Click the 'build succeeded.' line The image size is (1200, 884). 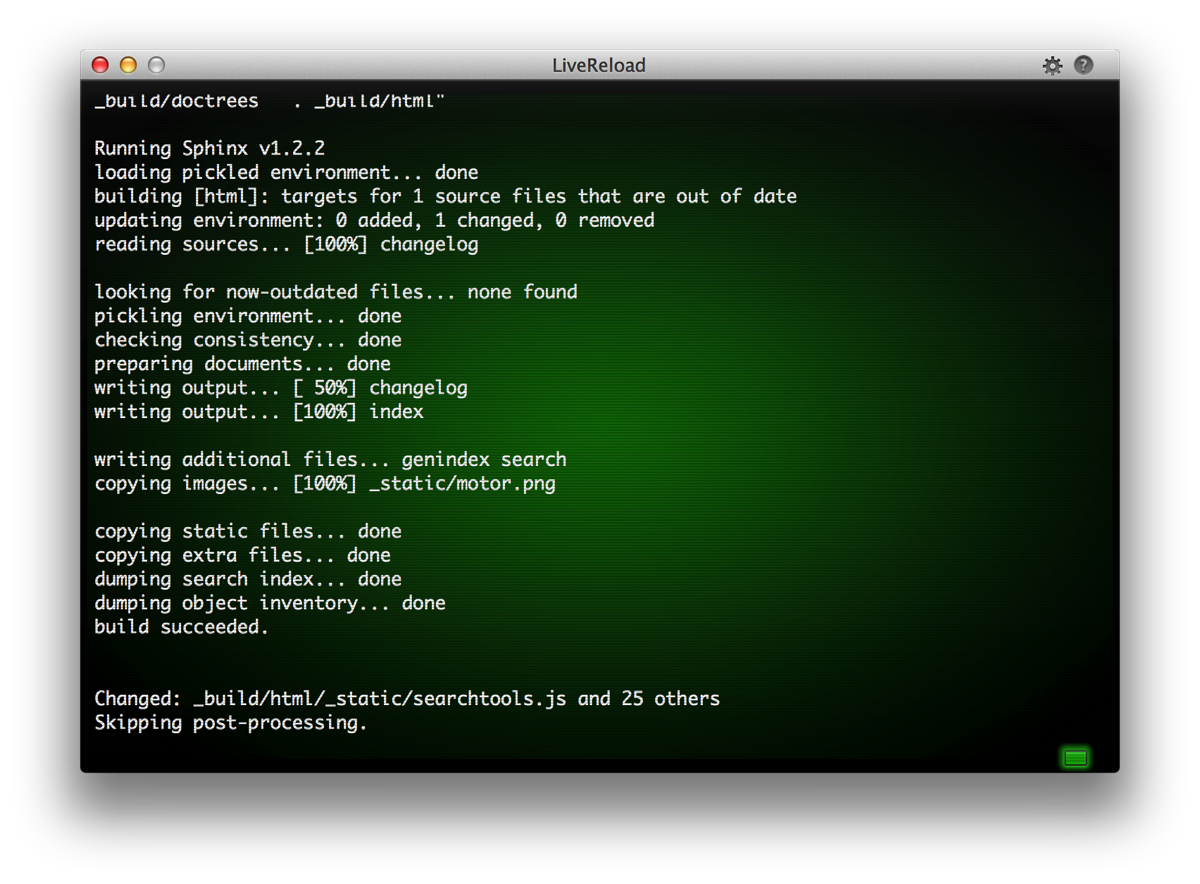pyautogui.click(x=182, y=628)
